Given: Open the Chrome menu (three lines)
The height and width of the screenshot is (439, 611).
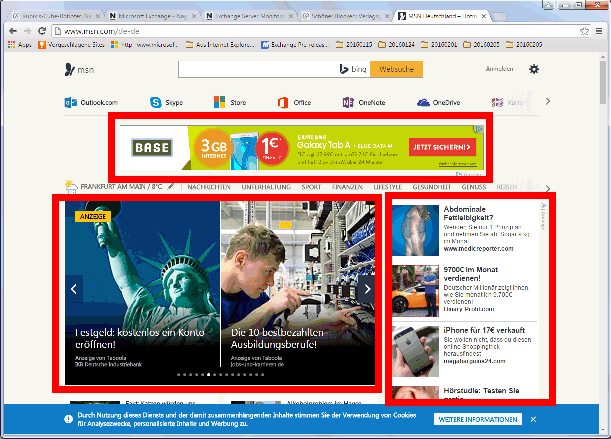Looking at the screenshot, I should click(x=599, y=31).
